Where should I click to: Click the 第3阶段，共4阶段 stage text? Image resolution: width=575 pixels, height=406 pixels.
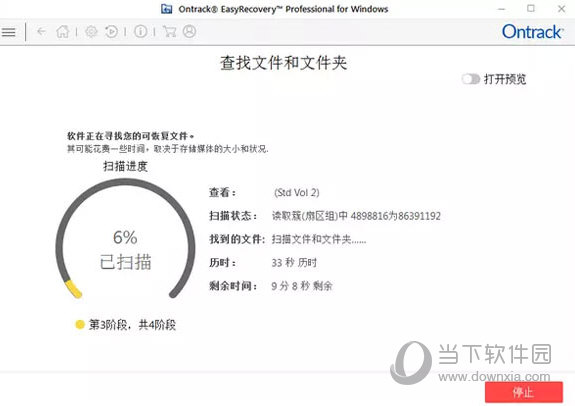132,325
